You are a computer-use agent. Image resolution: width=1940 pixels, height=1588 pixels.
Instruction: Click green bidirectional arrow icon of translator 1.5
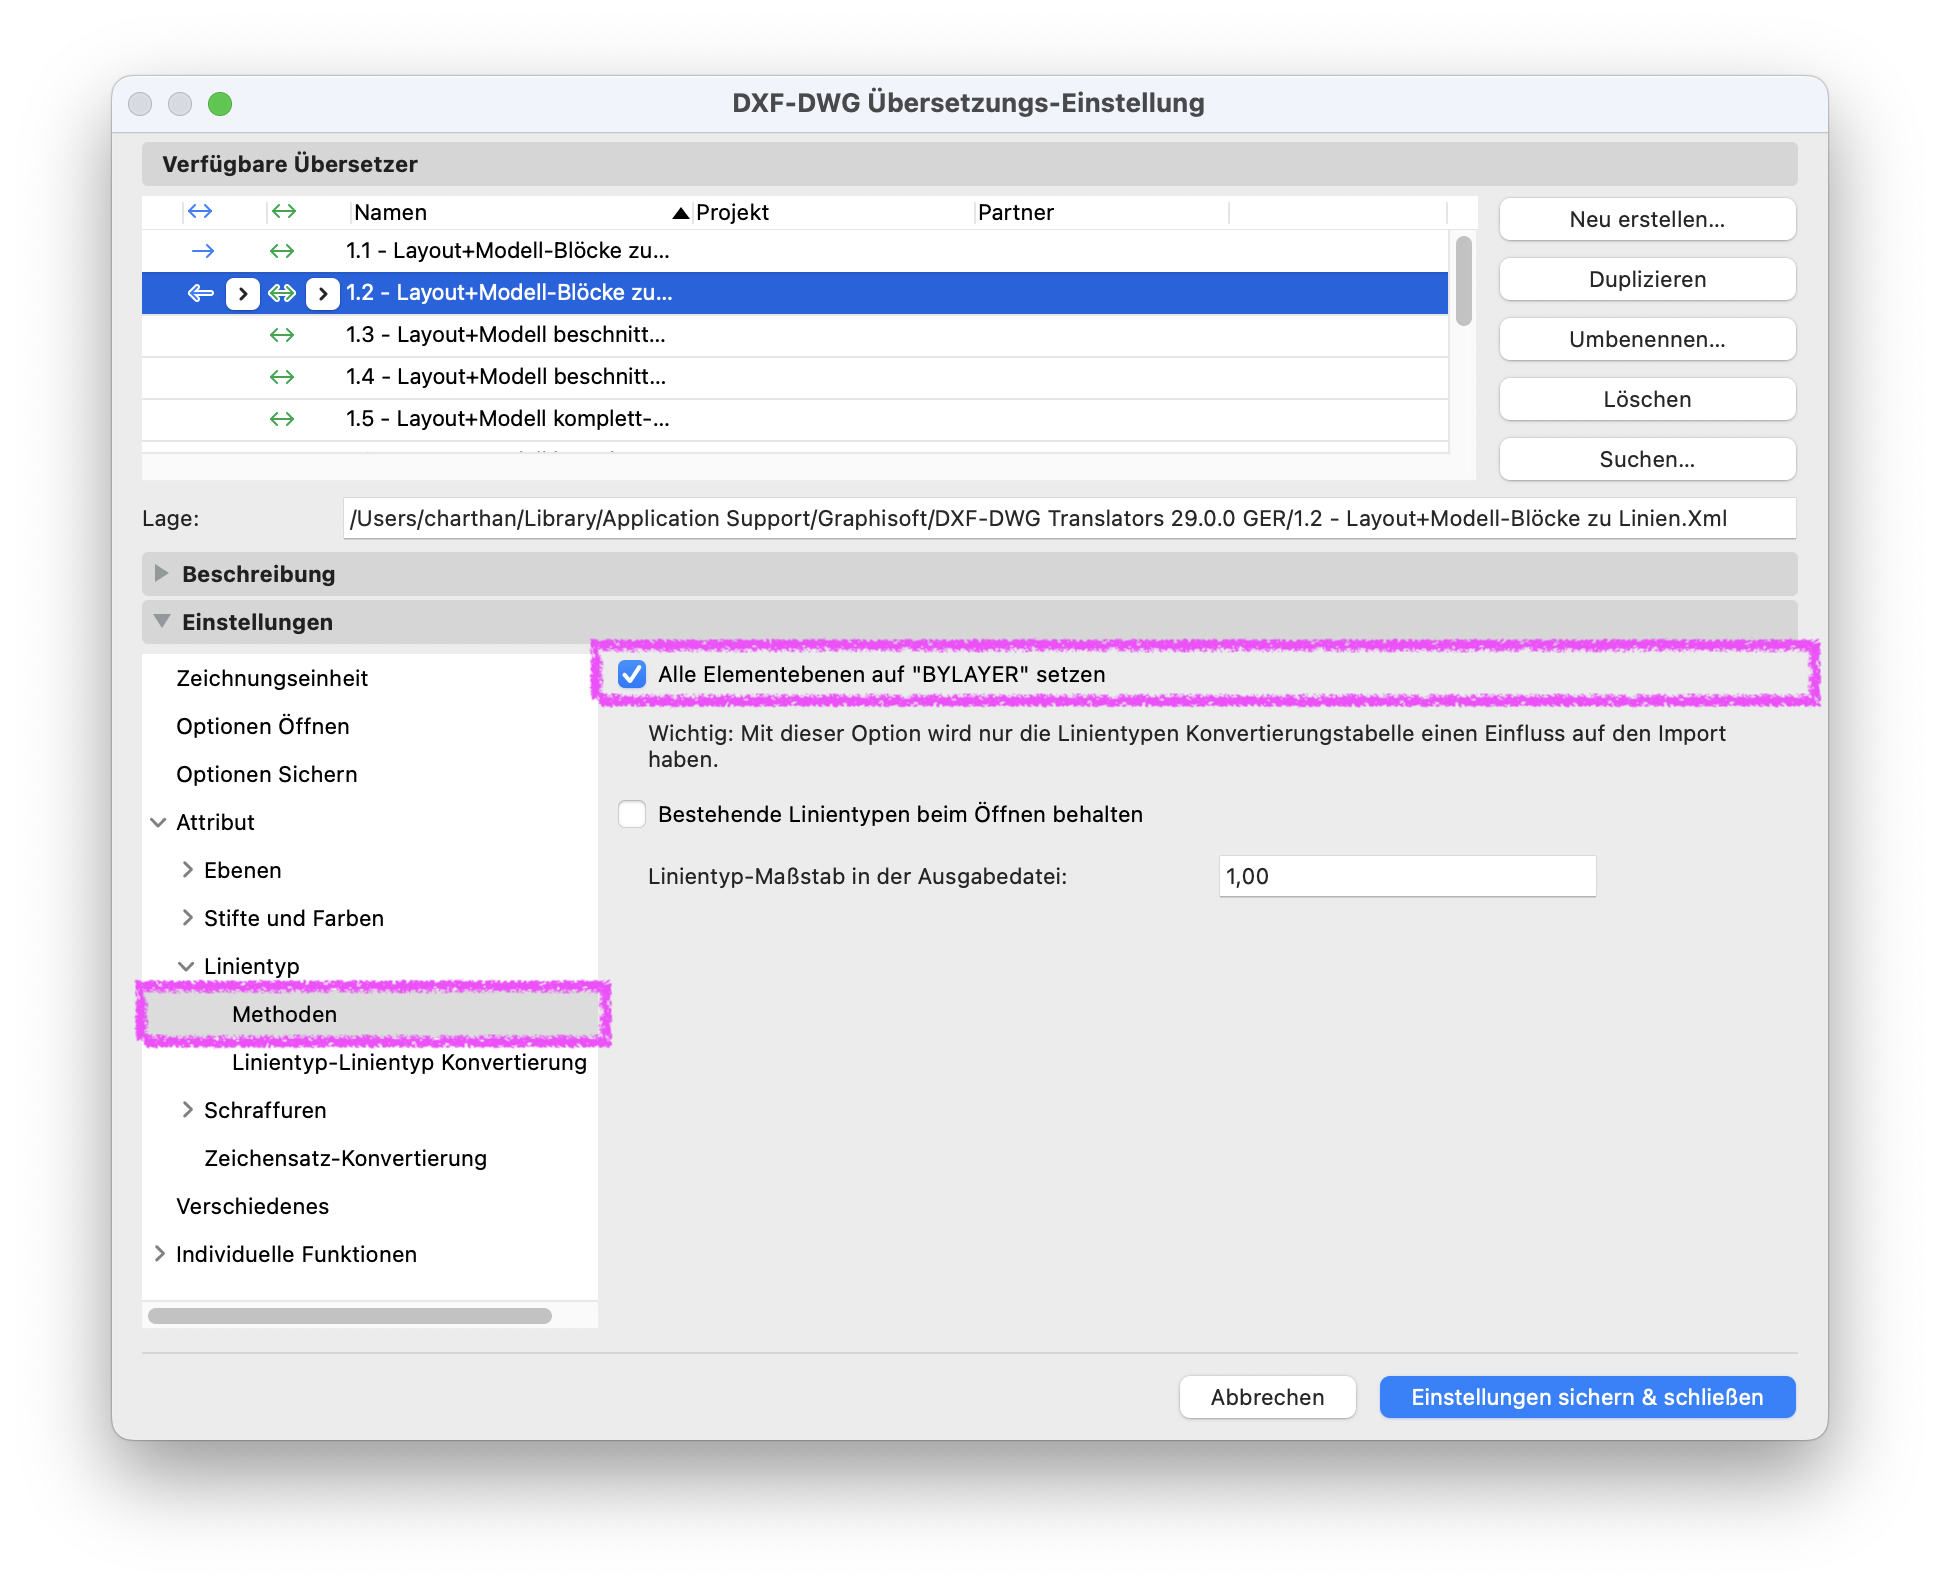coord(282,419)
